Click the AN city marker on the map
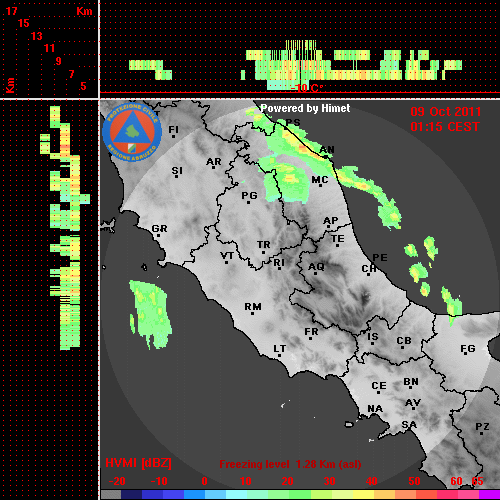500x500 pixels. (327, 151)
